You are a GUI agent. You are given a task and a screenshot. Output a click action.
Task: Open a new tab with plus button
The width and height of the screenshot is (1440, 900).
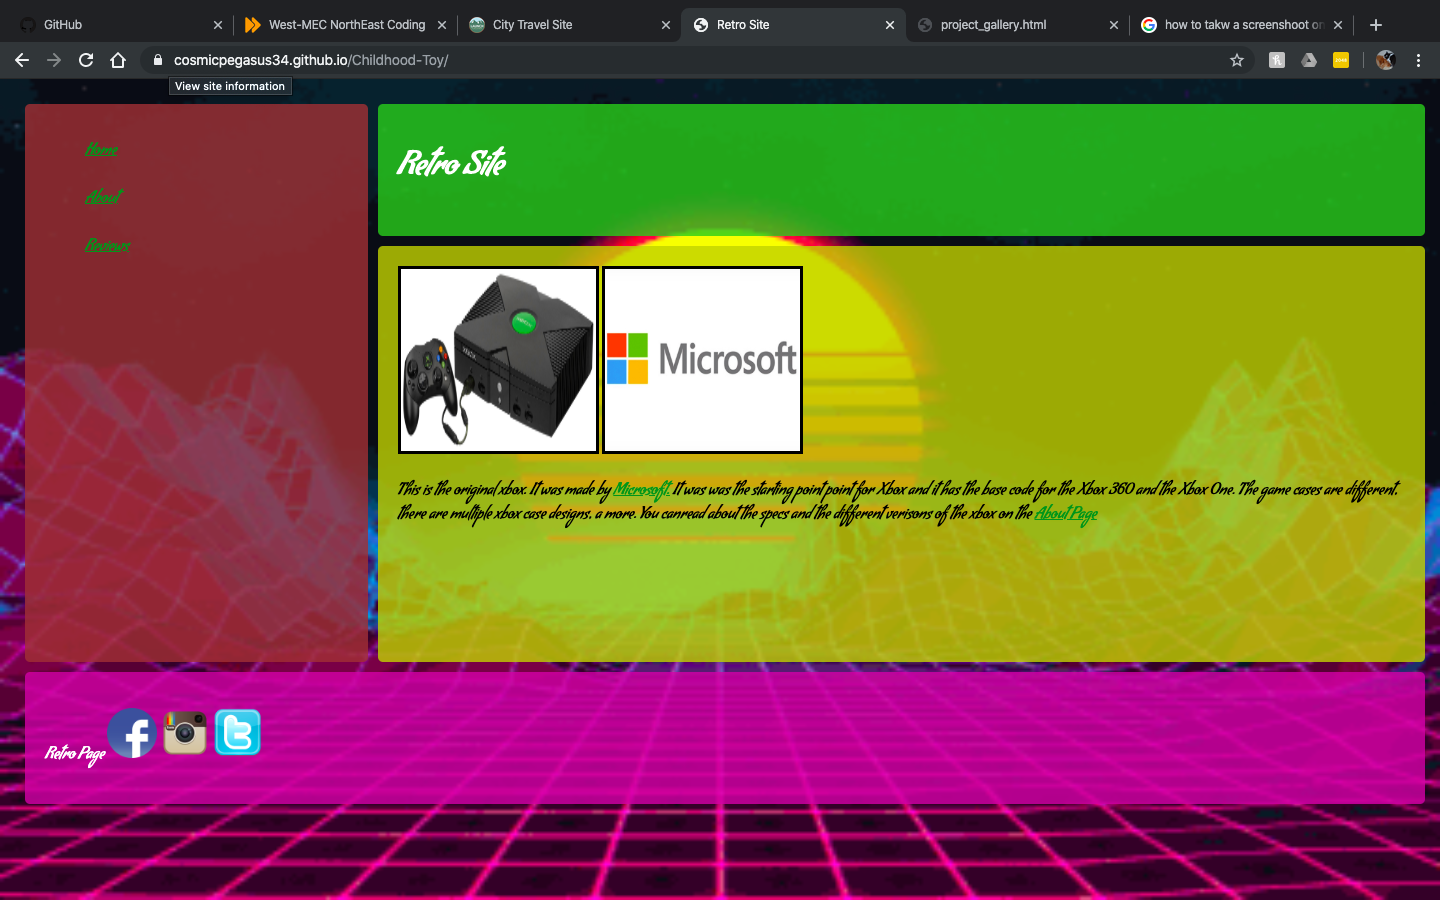click(x=1376, y=25)
